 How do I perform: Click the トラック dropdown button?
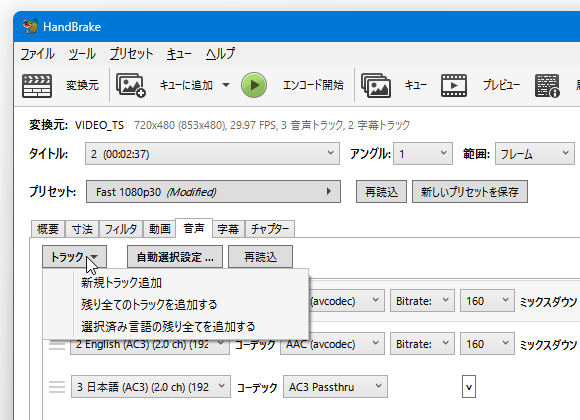(74, 256)
